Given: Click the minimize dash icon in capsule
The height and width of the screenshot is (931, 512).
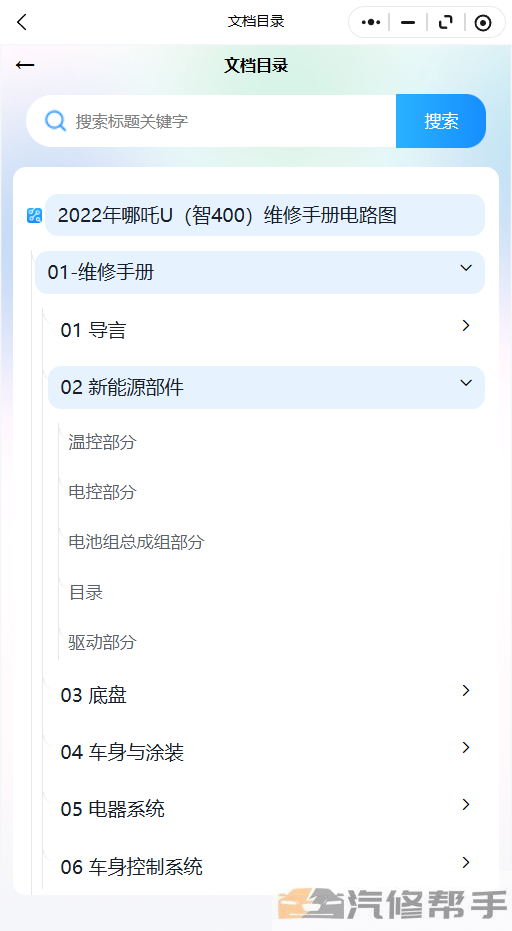Looking at the screenshot, I should point(408,23).
